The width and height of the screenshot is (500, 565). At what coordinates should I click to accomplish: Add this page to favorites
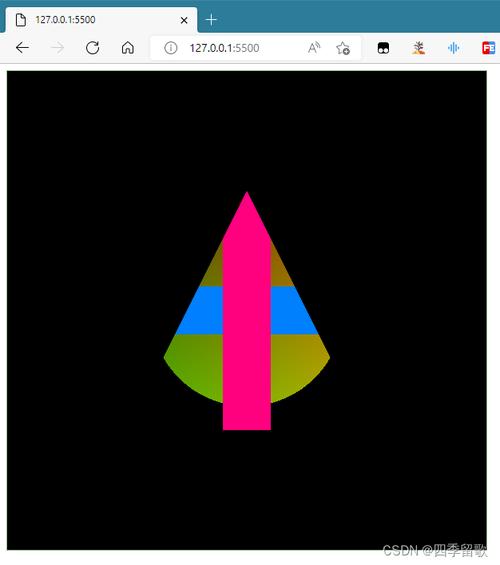(343, 48)
